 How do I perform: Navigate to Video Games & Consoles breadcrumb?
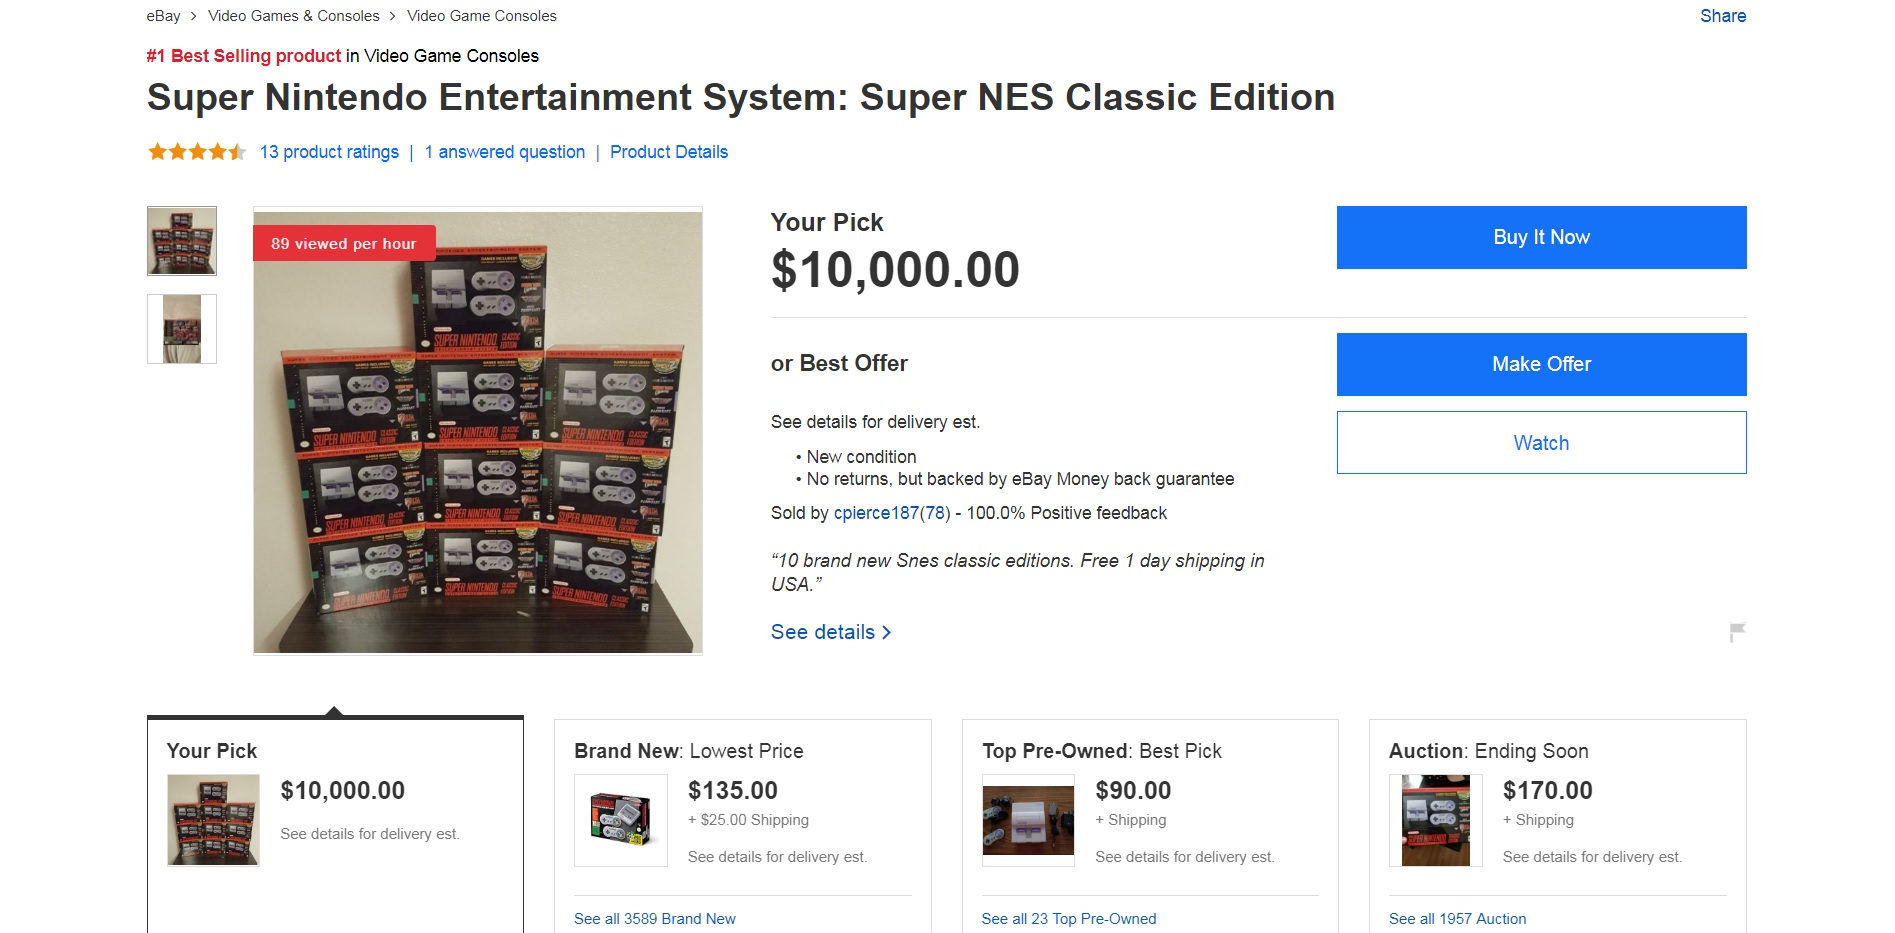[x=293, y=16]
